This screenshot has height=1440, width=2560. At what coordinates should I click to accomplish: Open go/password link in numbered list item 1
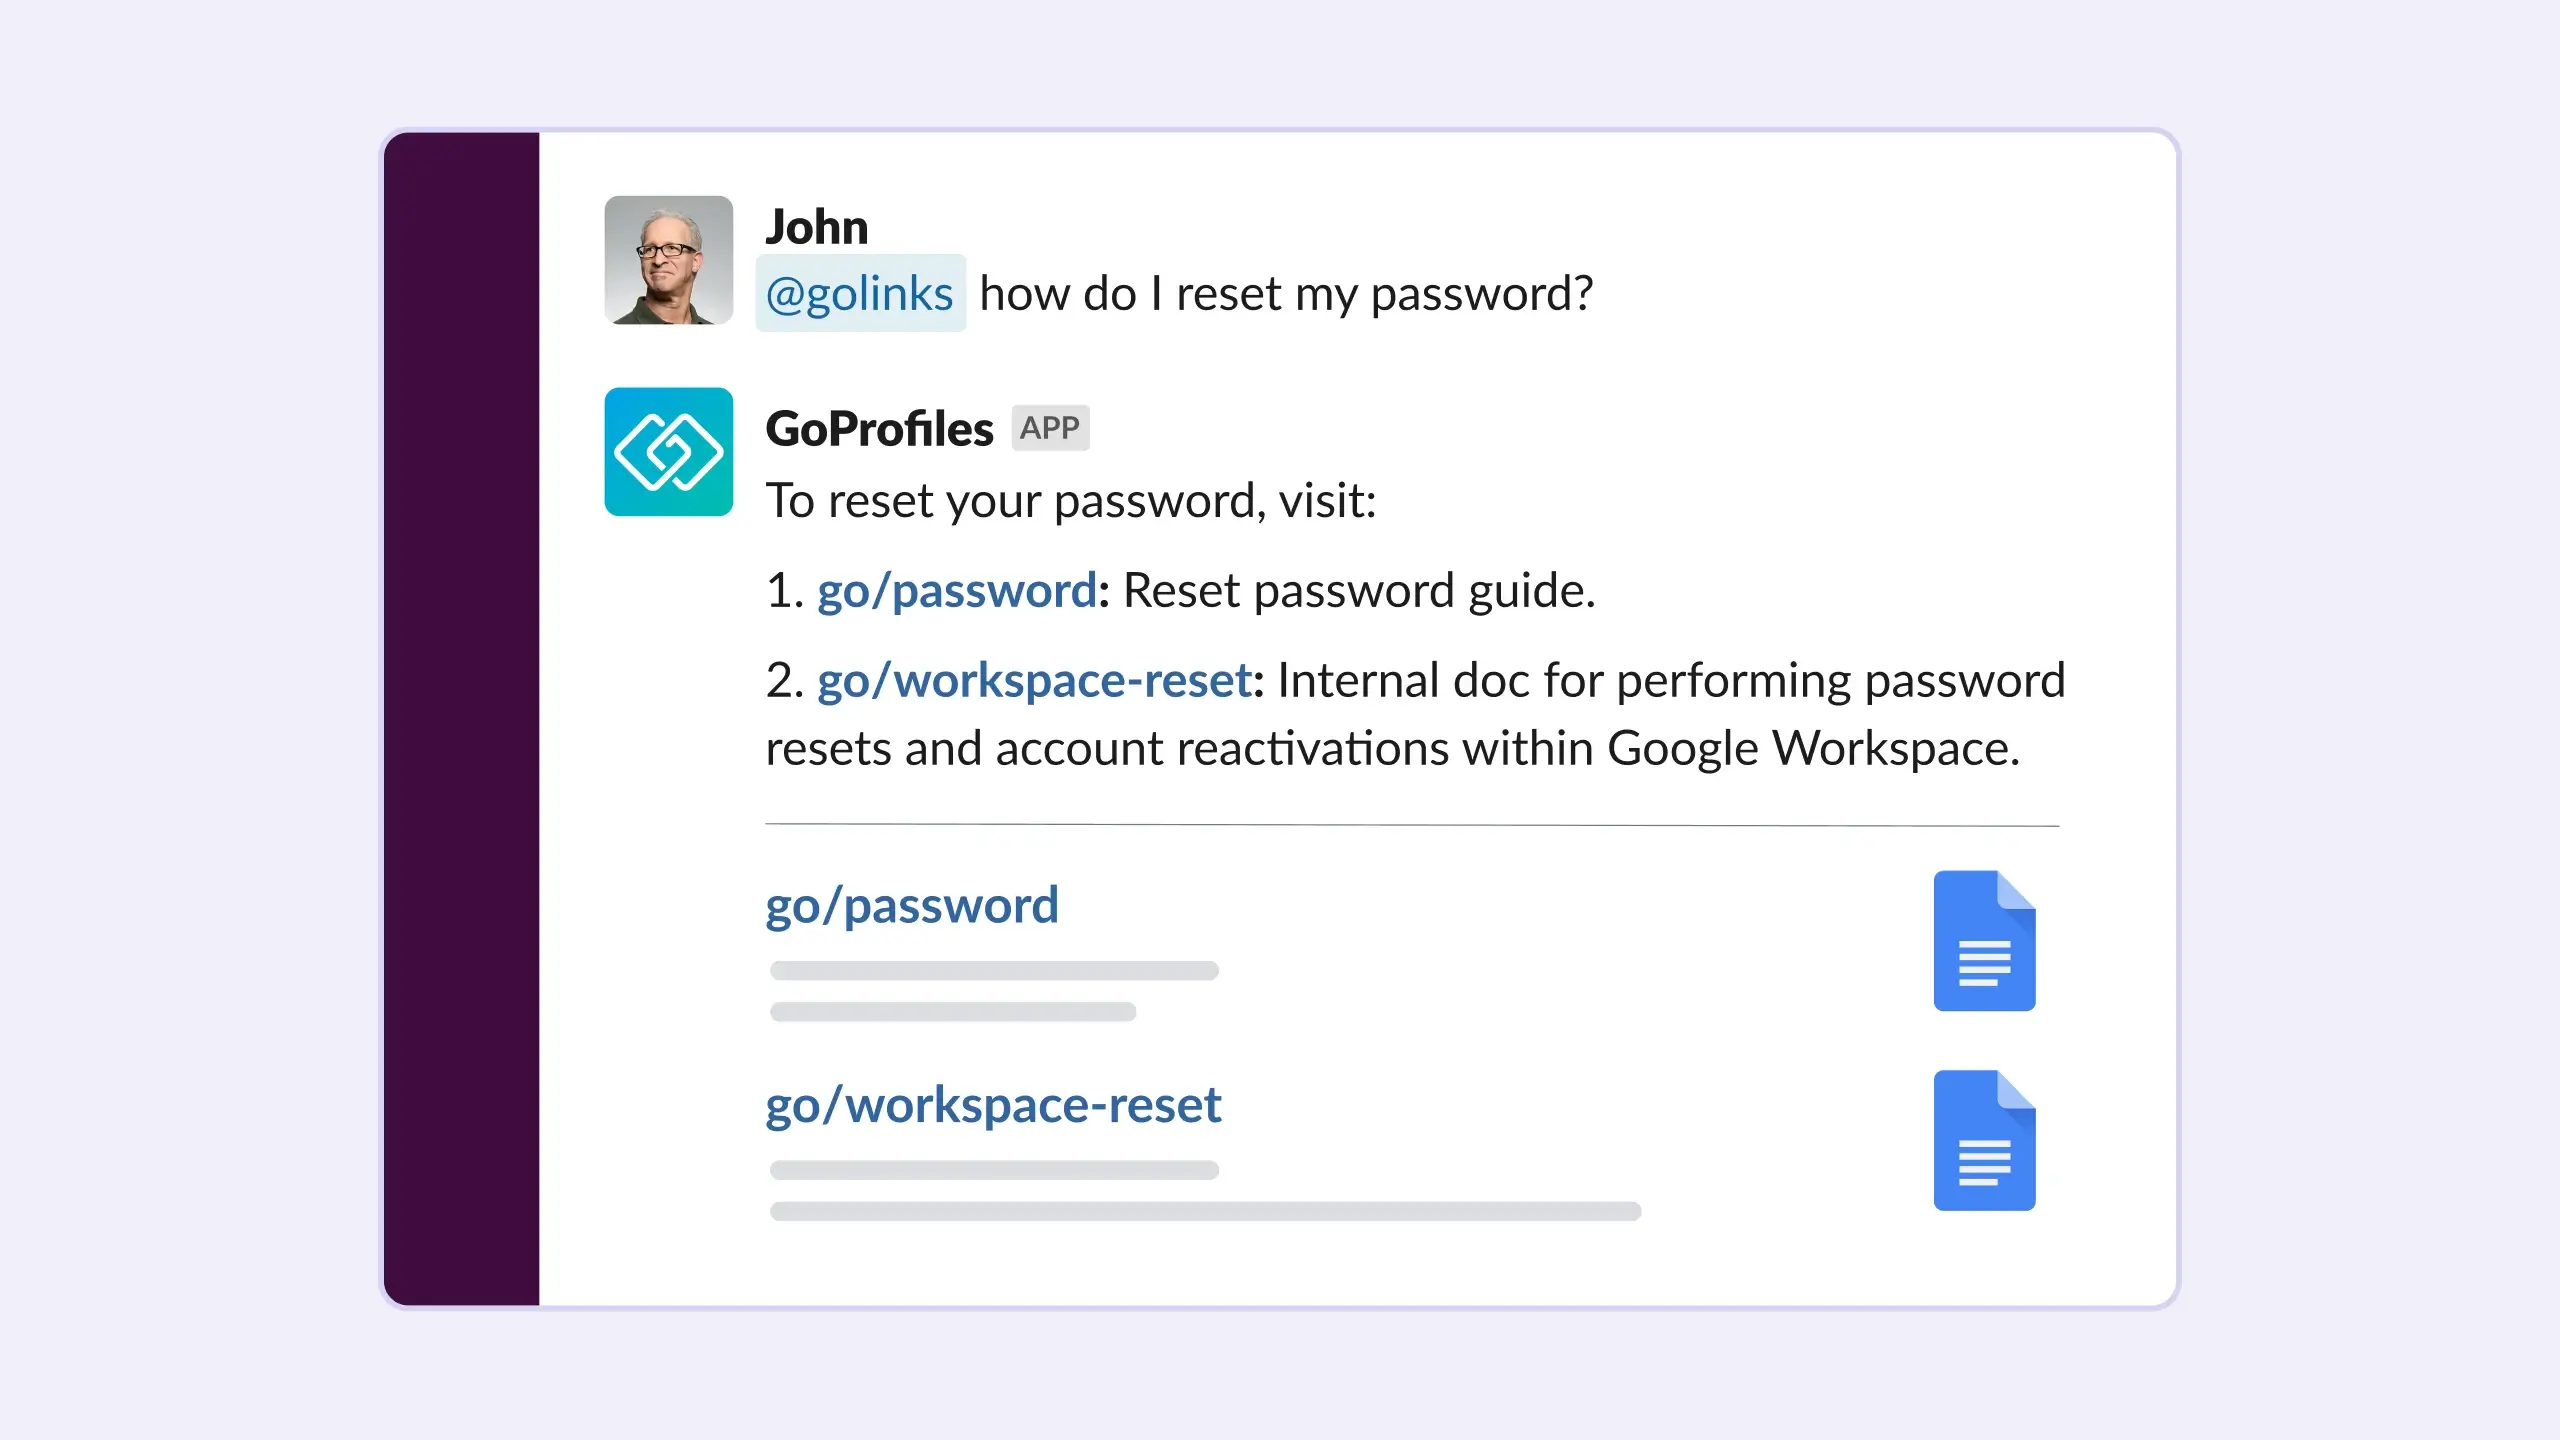pyautogui.click(x=956, y=590)
